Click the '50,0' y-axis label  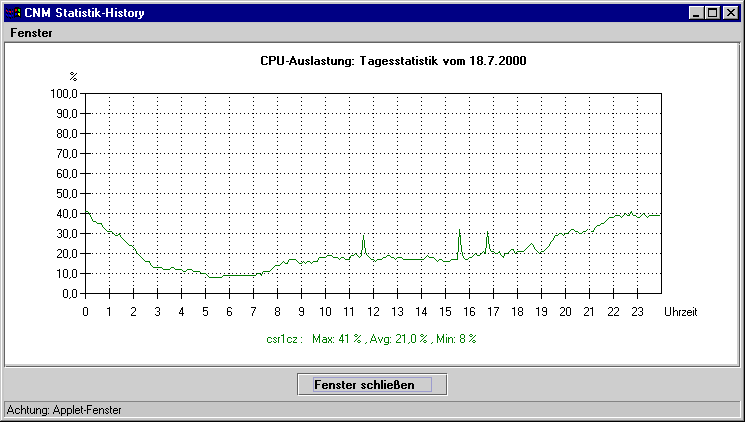(x=67, y=194)
